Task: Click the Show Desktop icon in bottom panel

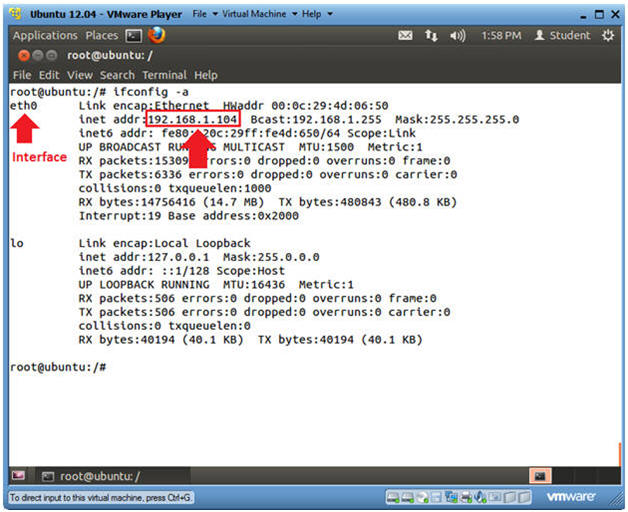Action: pyautogui.click(x=18, y=476)
